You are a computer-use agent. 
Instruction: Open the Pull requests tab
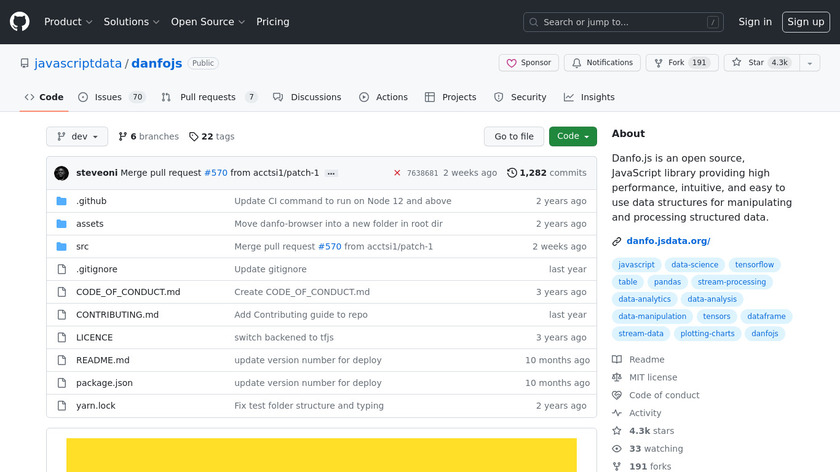(x=209, y=97)
